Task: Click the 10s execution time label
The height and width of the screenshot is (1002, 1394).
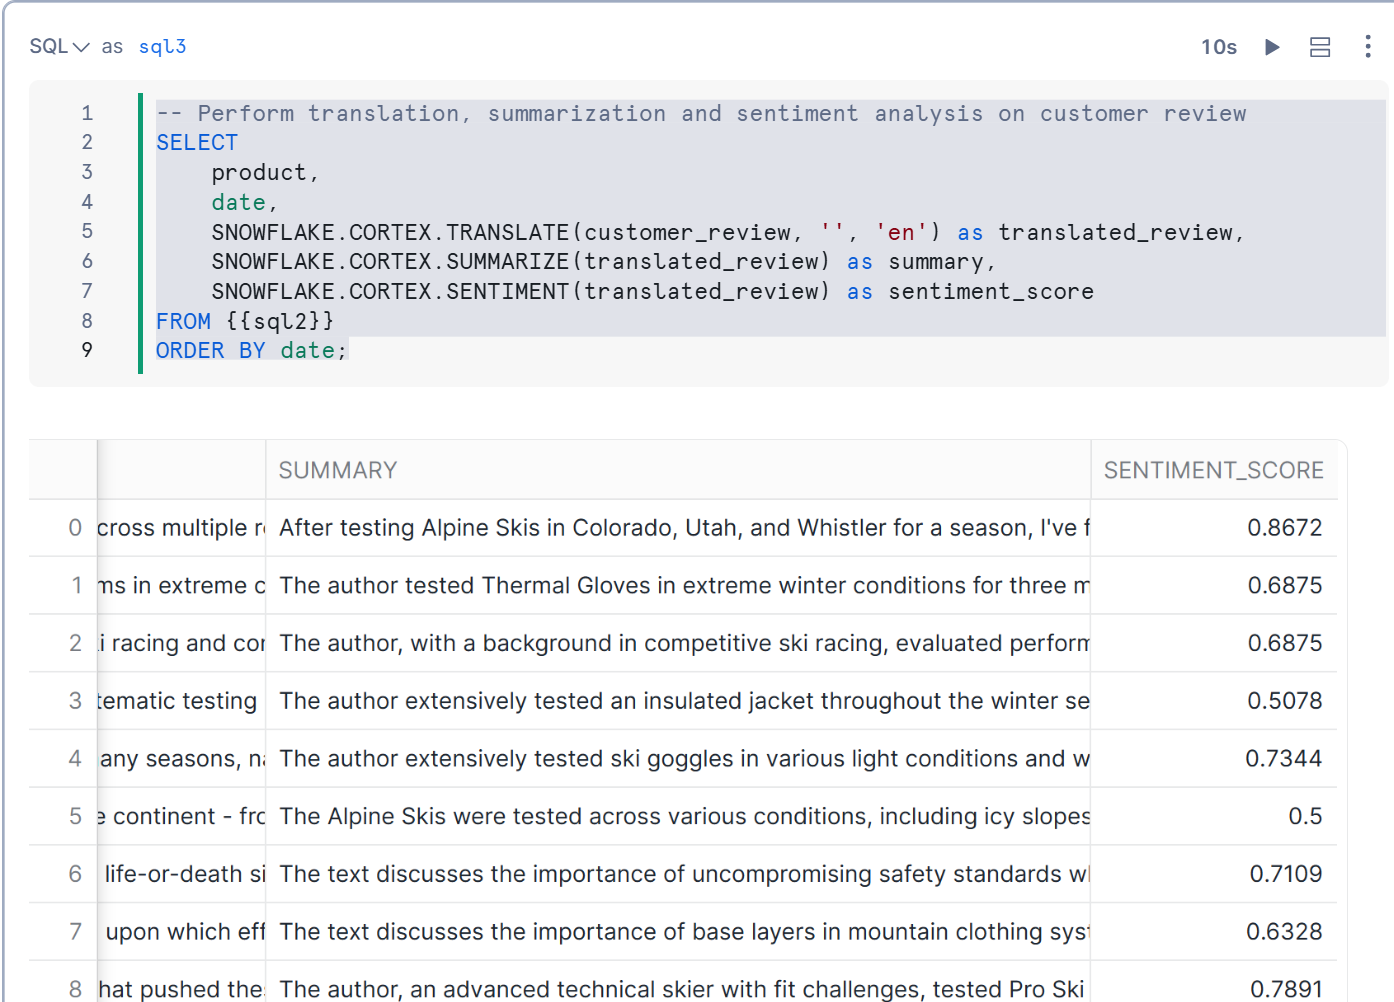Action: point(1218,47)
